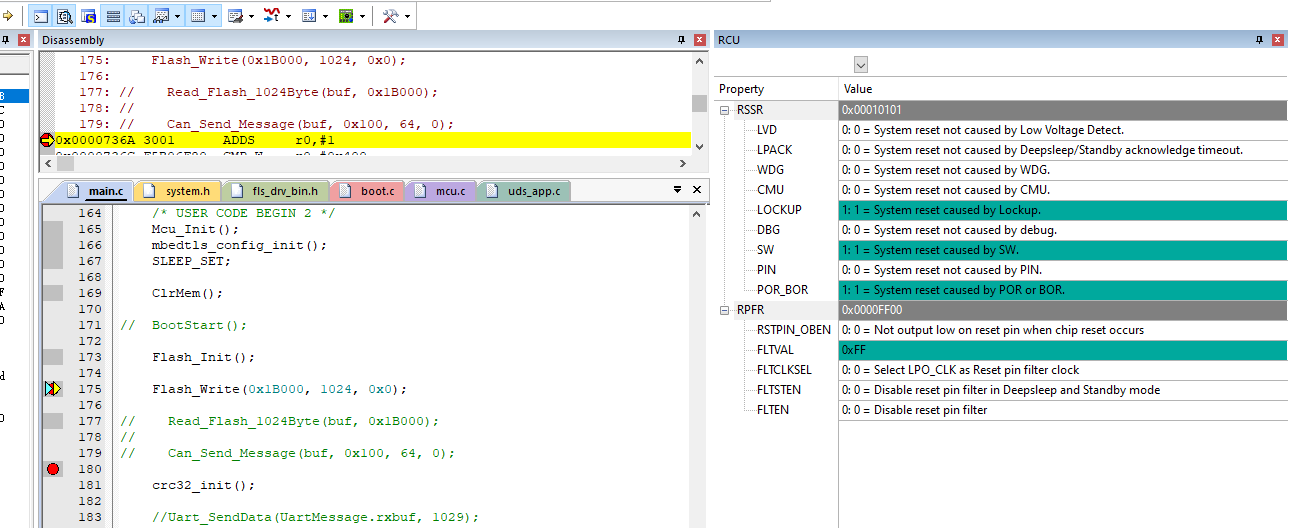Switch to the boot.c tab
The height and width of the screenshot is (528, 1291).
coord(368,190)
